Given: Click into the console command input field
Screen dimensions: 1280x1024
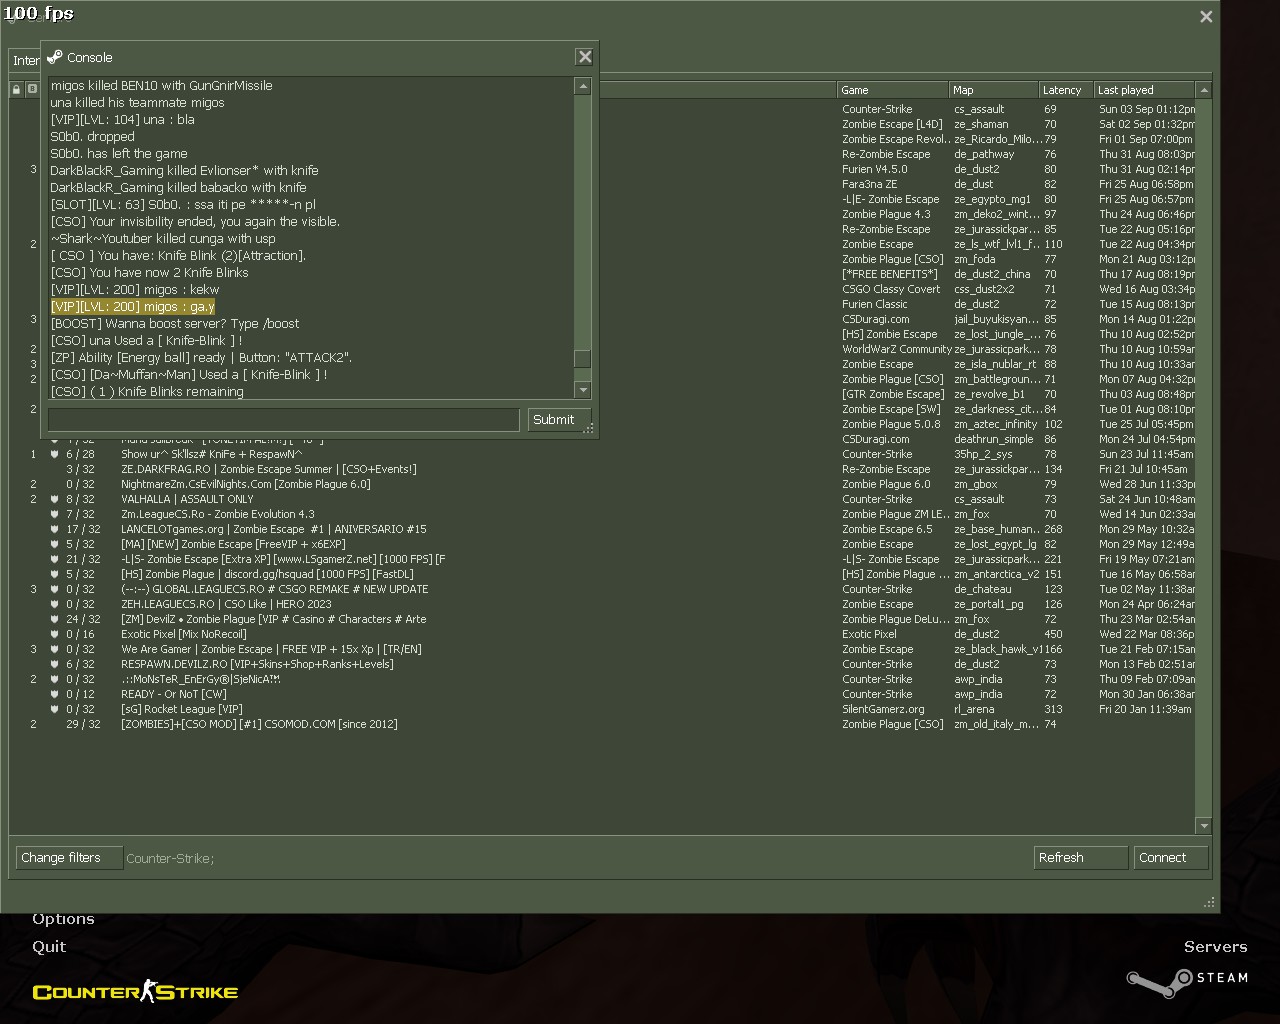Looking at the screenshot, I should tap(283, 420).
